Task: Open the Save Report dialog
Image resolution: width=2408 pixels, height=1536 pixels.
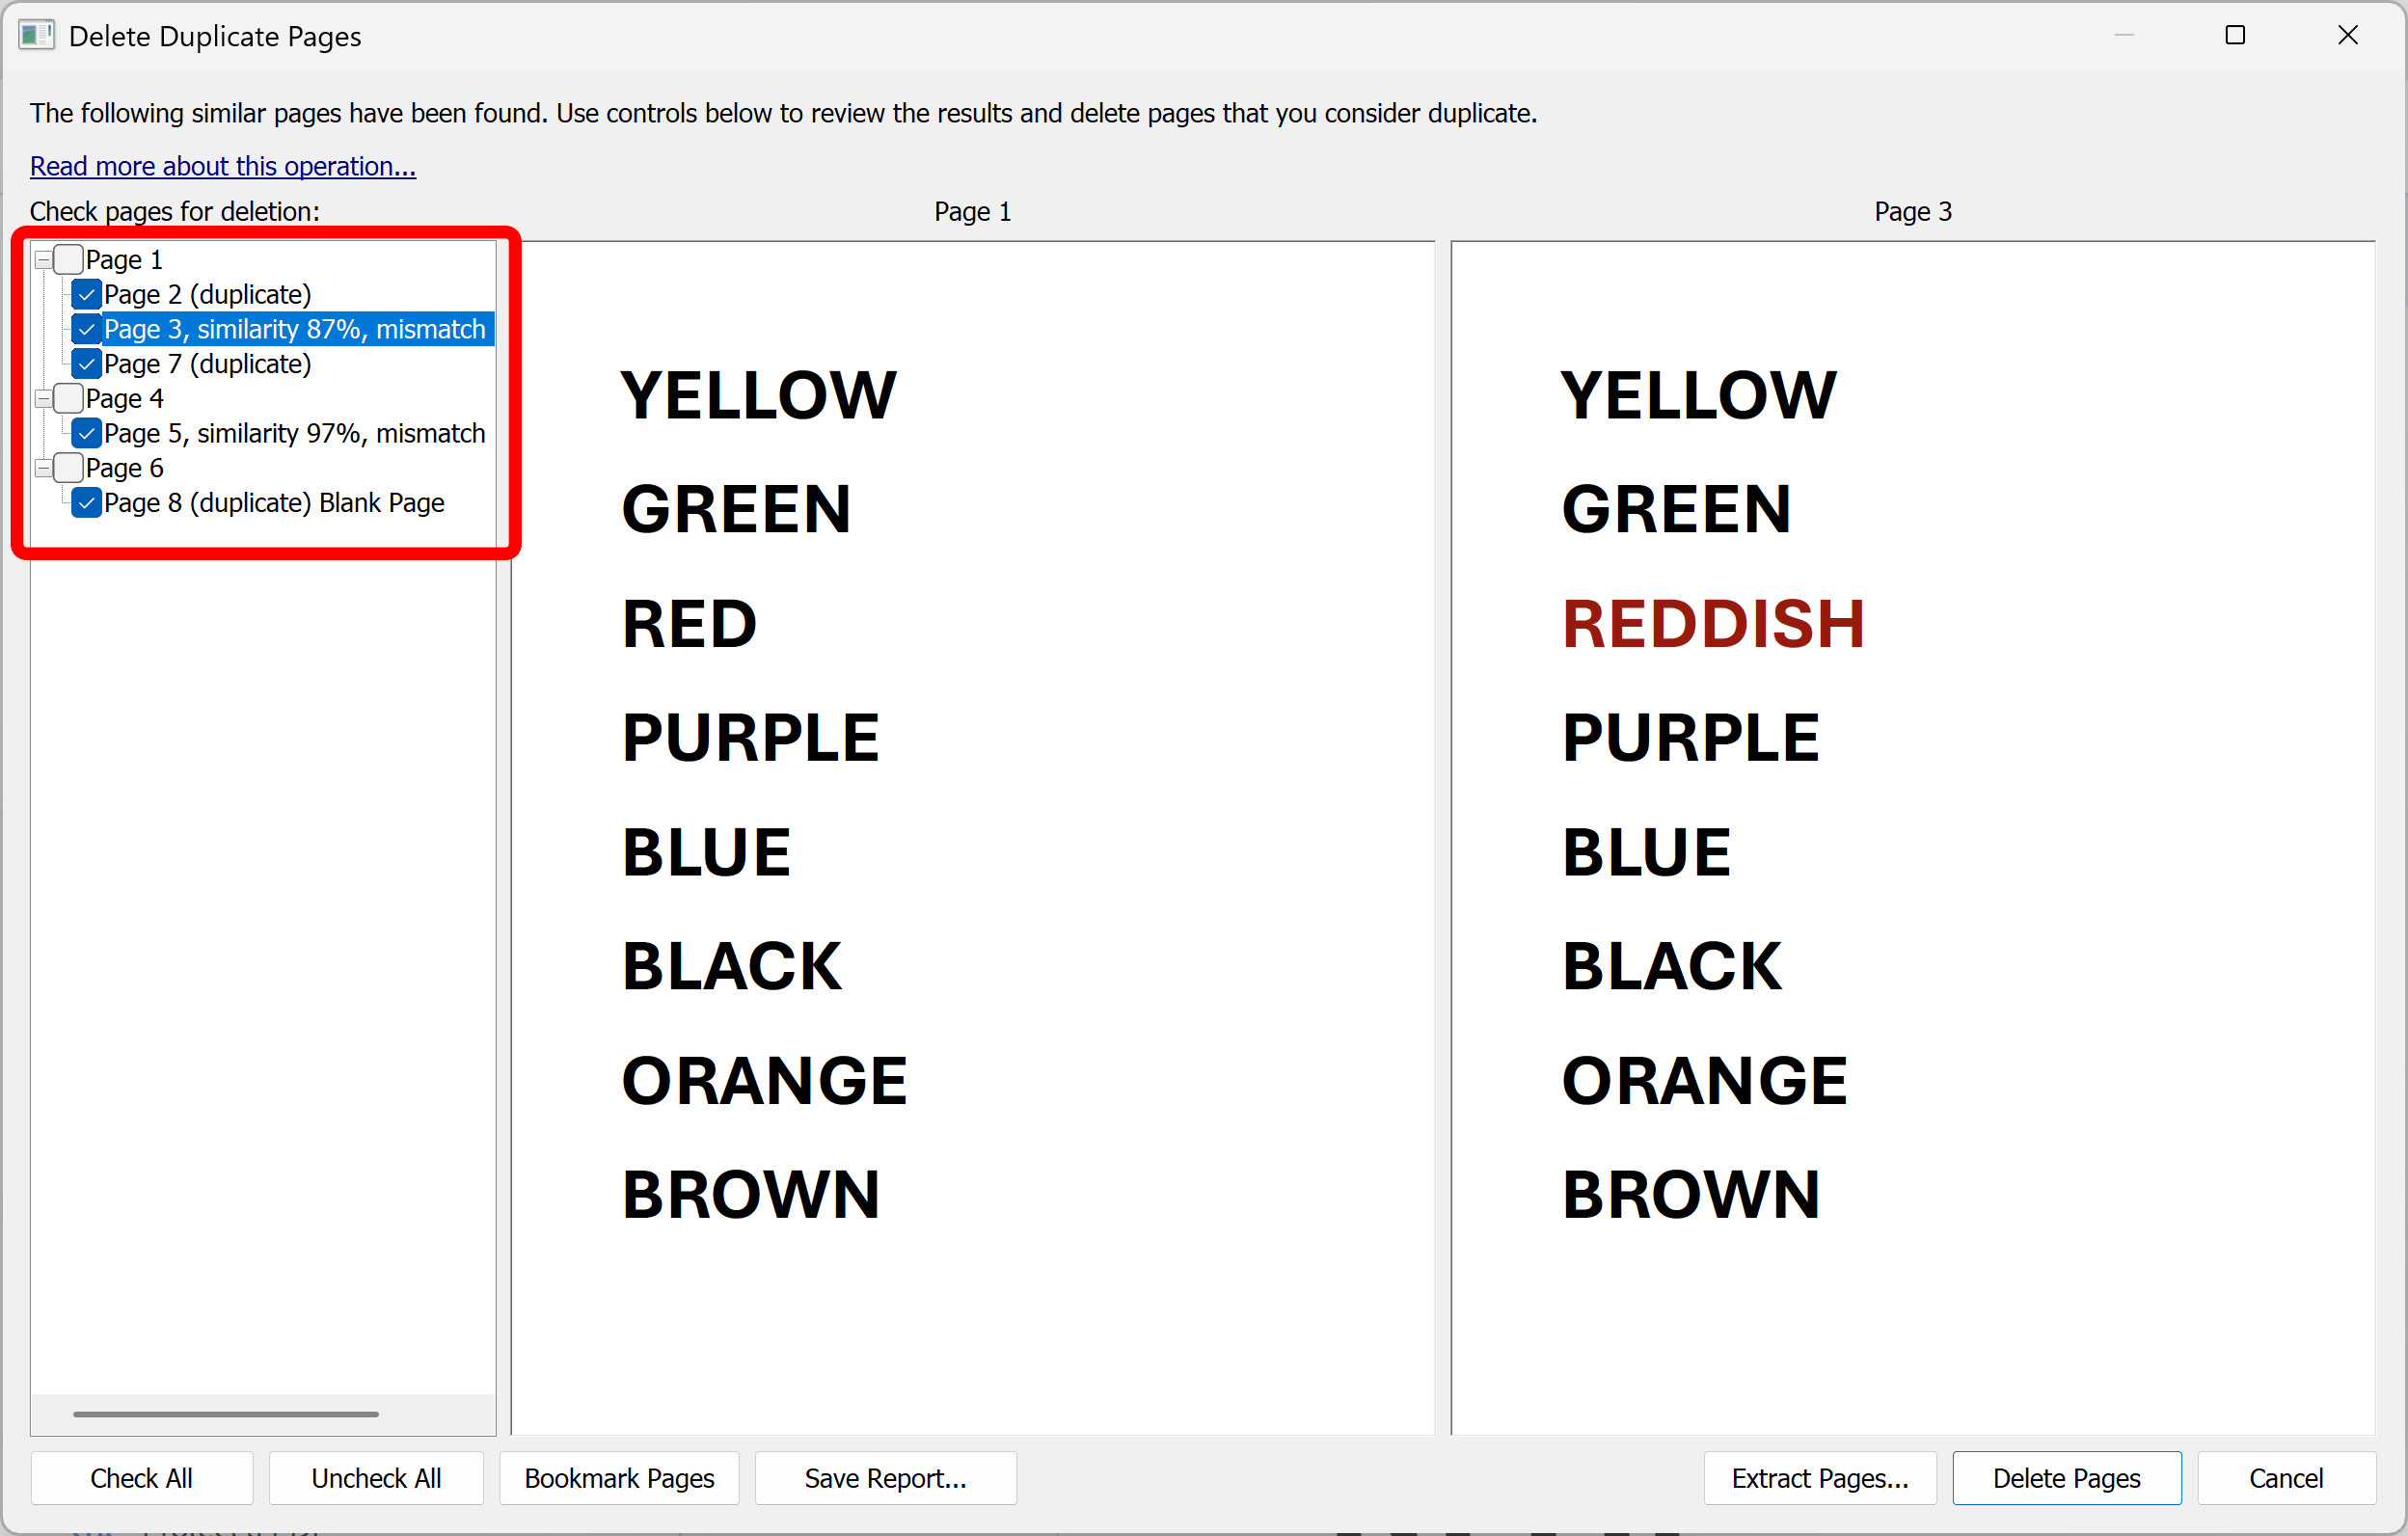Action: point(884,1478)
